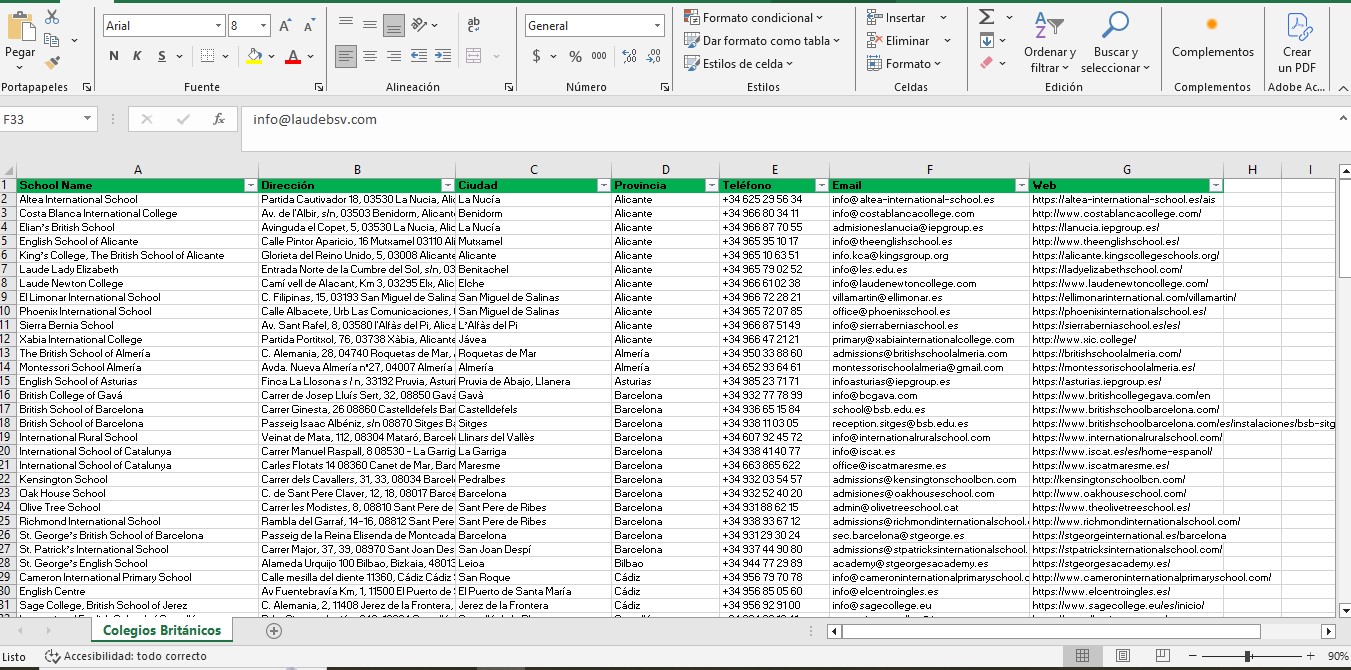Click the insert function fx icon
The width and height of the screenshot is (1351, 670).
219,119
